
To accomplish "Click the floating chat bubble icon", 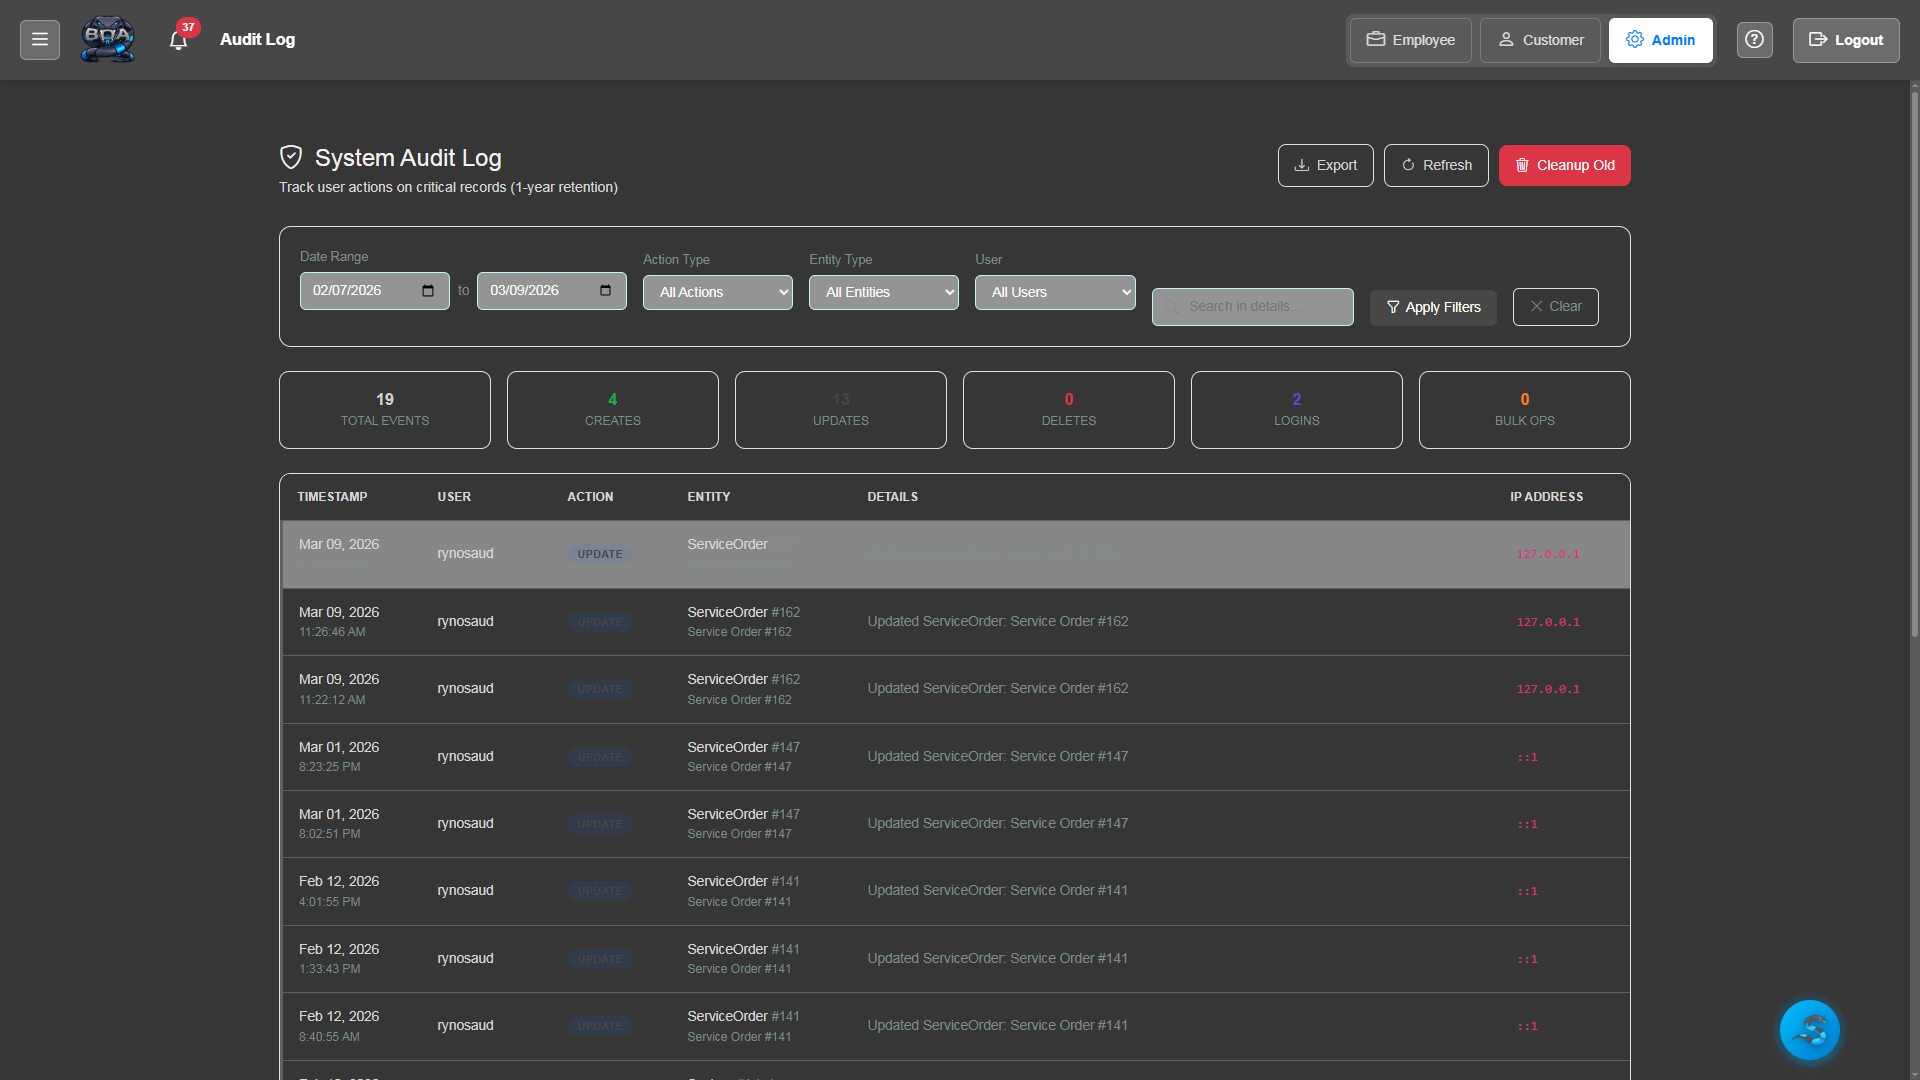I will tap(1809, 1029).
